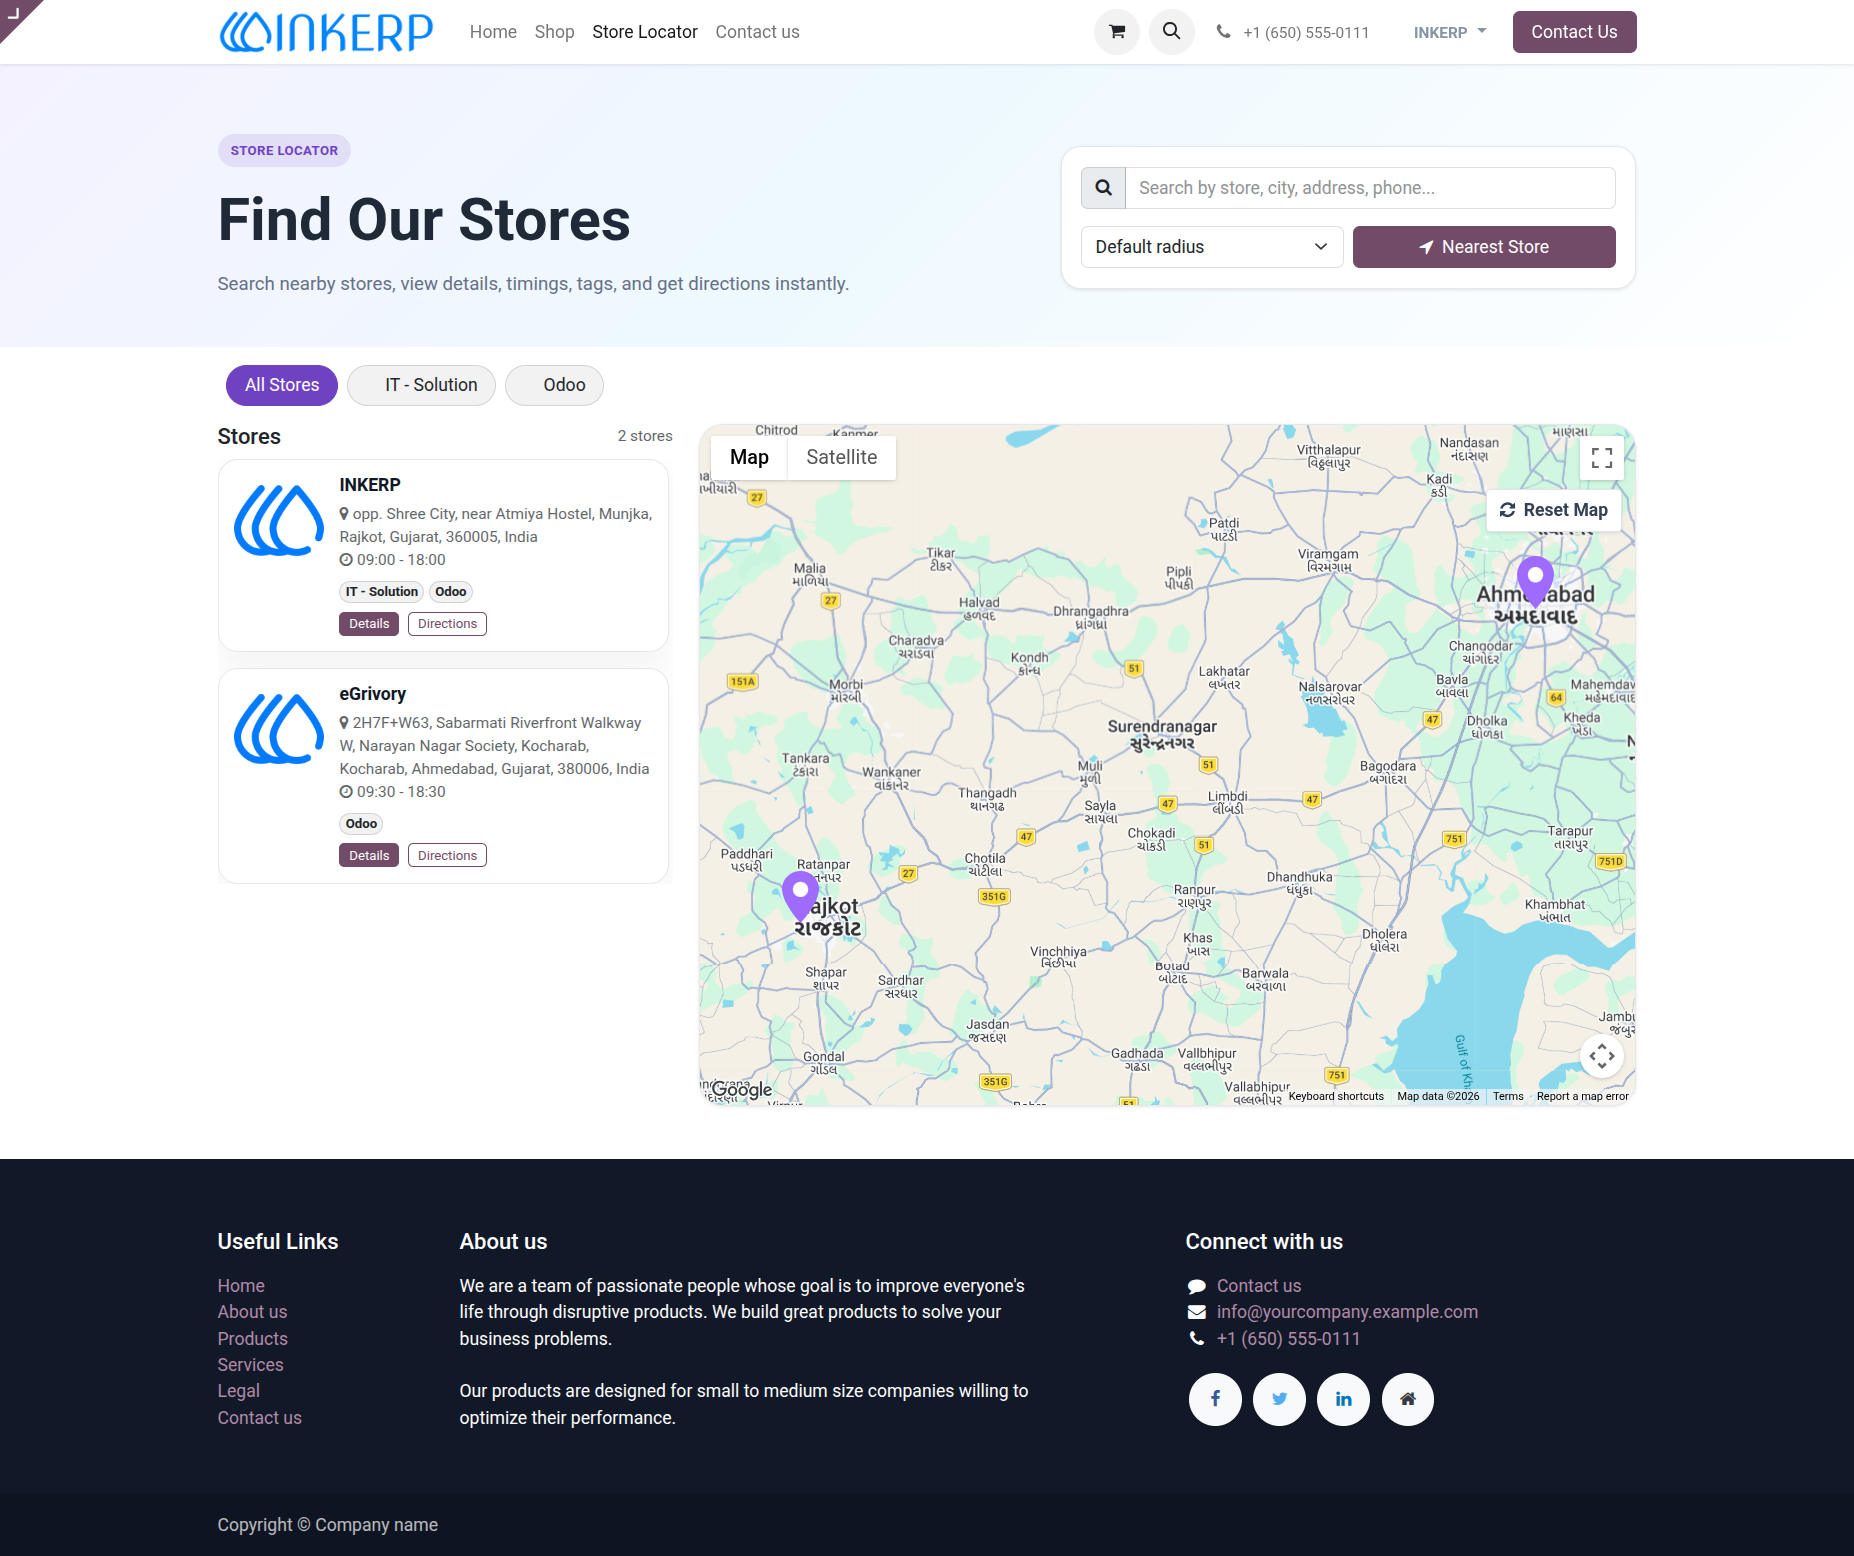Click Reset Map button
Image resolution: width=1854 pixels, height=1556 pixels.
tap(1553, 510)
